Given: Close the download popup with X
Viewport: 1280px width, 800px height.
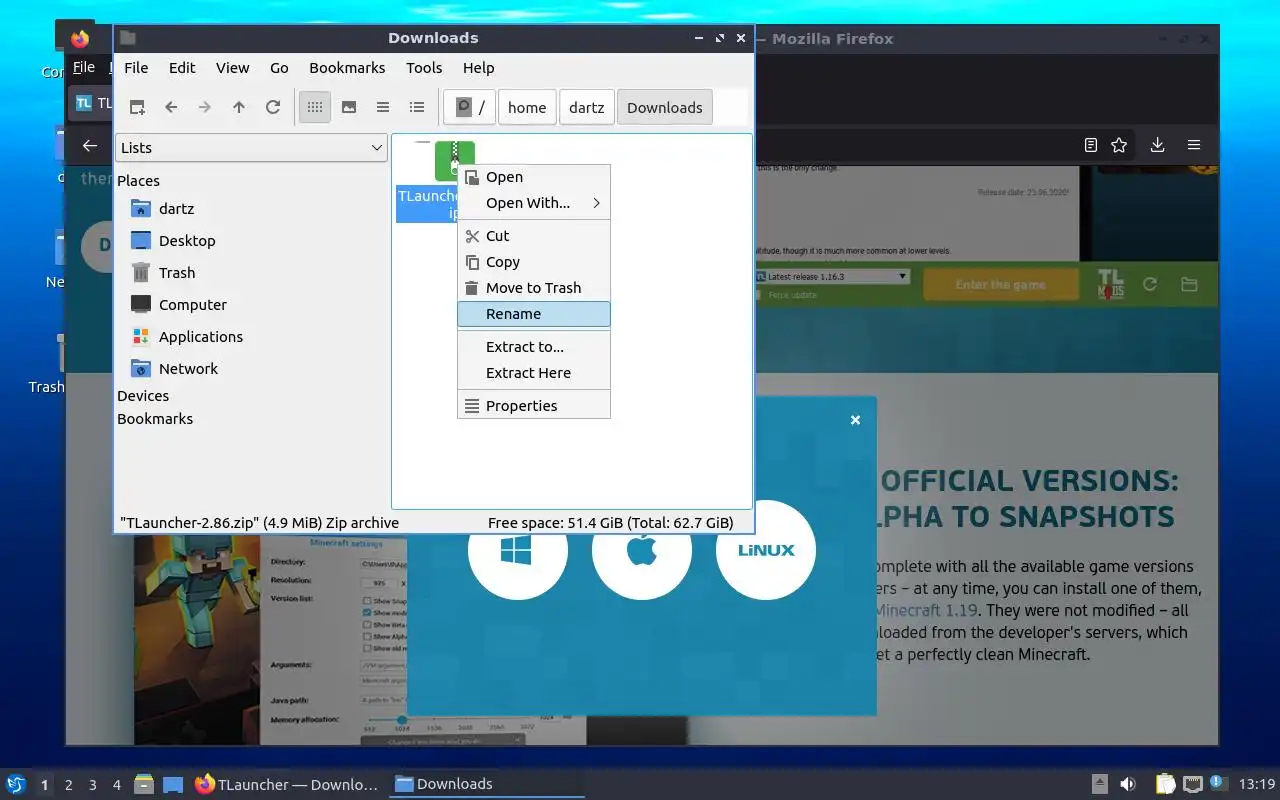Looking at the screenshot, I should point(855,420).
